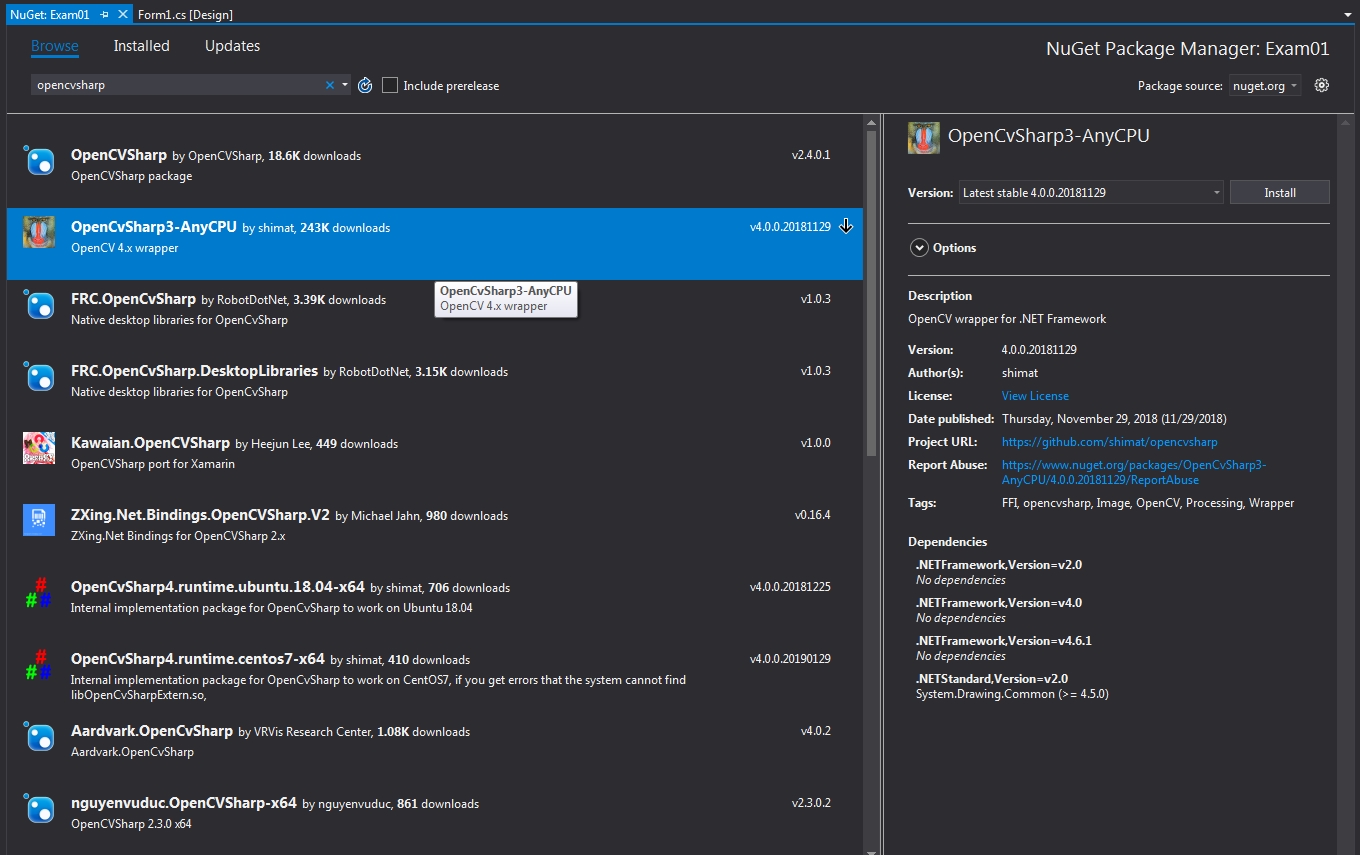Open the Version dropdown showing Latest stable
Image resolution: width=1360 pixels, height=855 pixels.
pyautogui.click(x=1090, y=192)
